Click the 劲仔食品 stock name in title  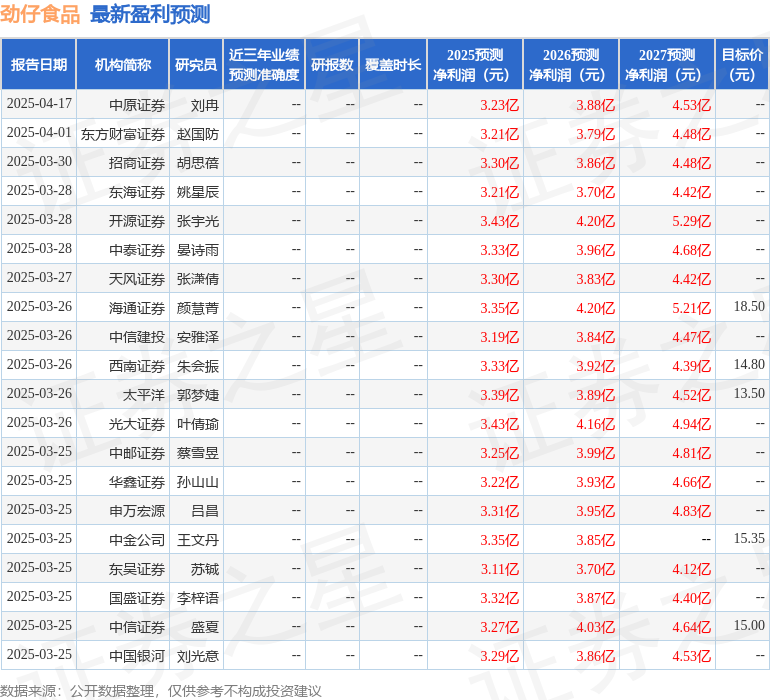coord(40,14)
